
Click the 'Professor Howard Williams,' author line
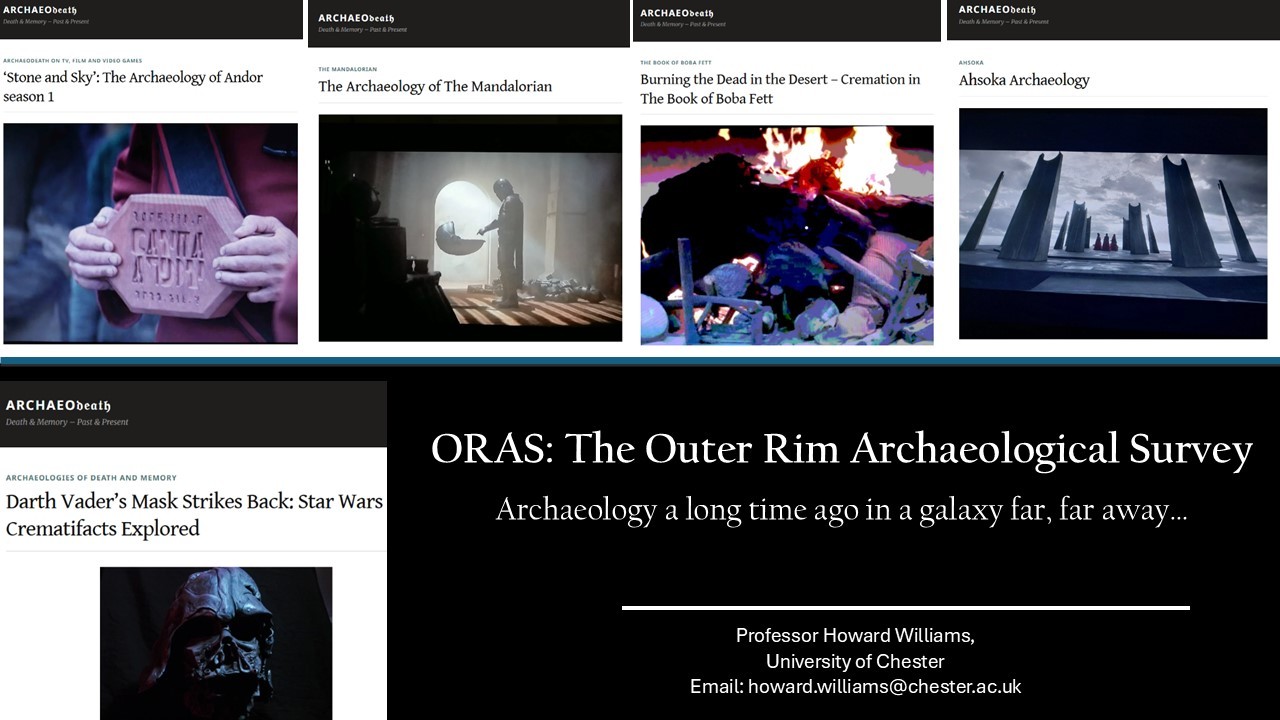[855, 636]
